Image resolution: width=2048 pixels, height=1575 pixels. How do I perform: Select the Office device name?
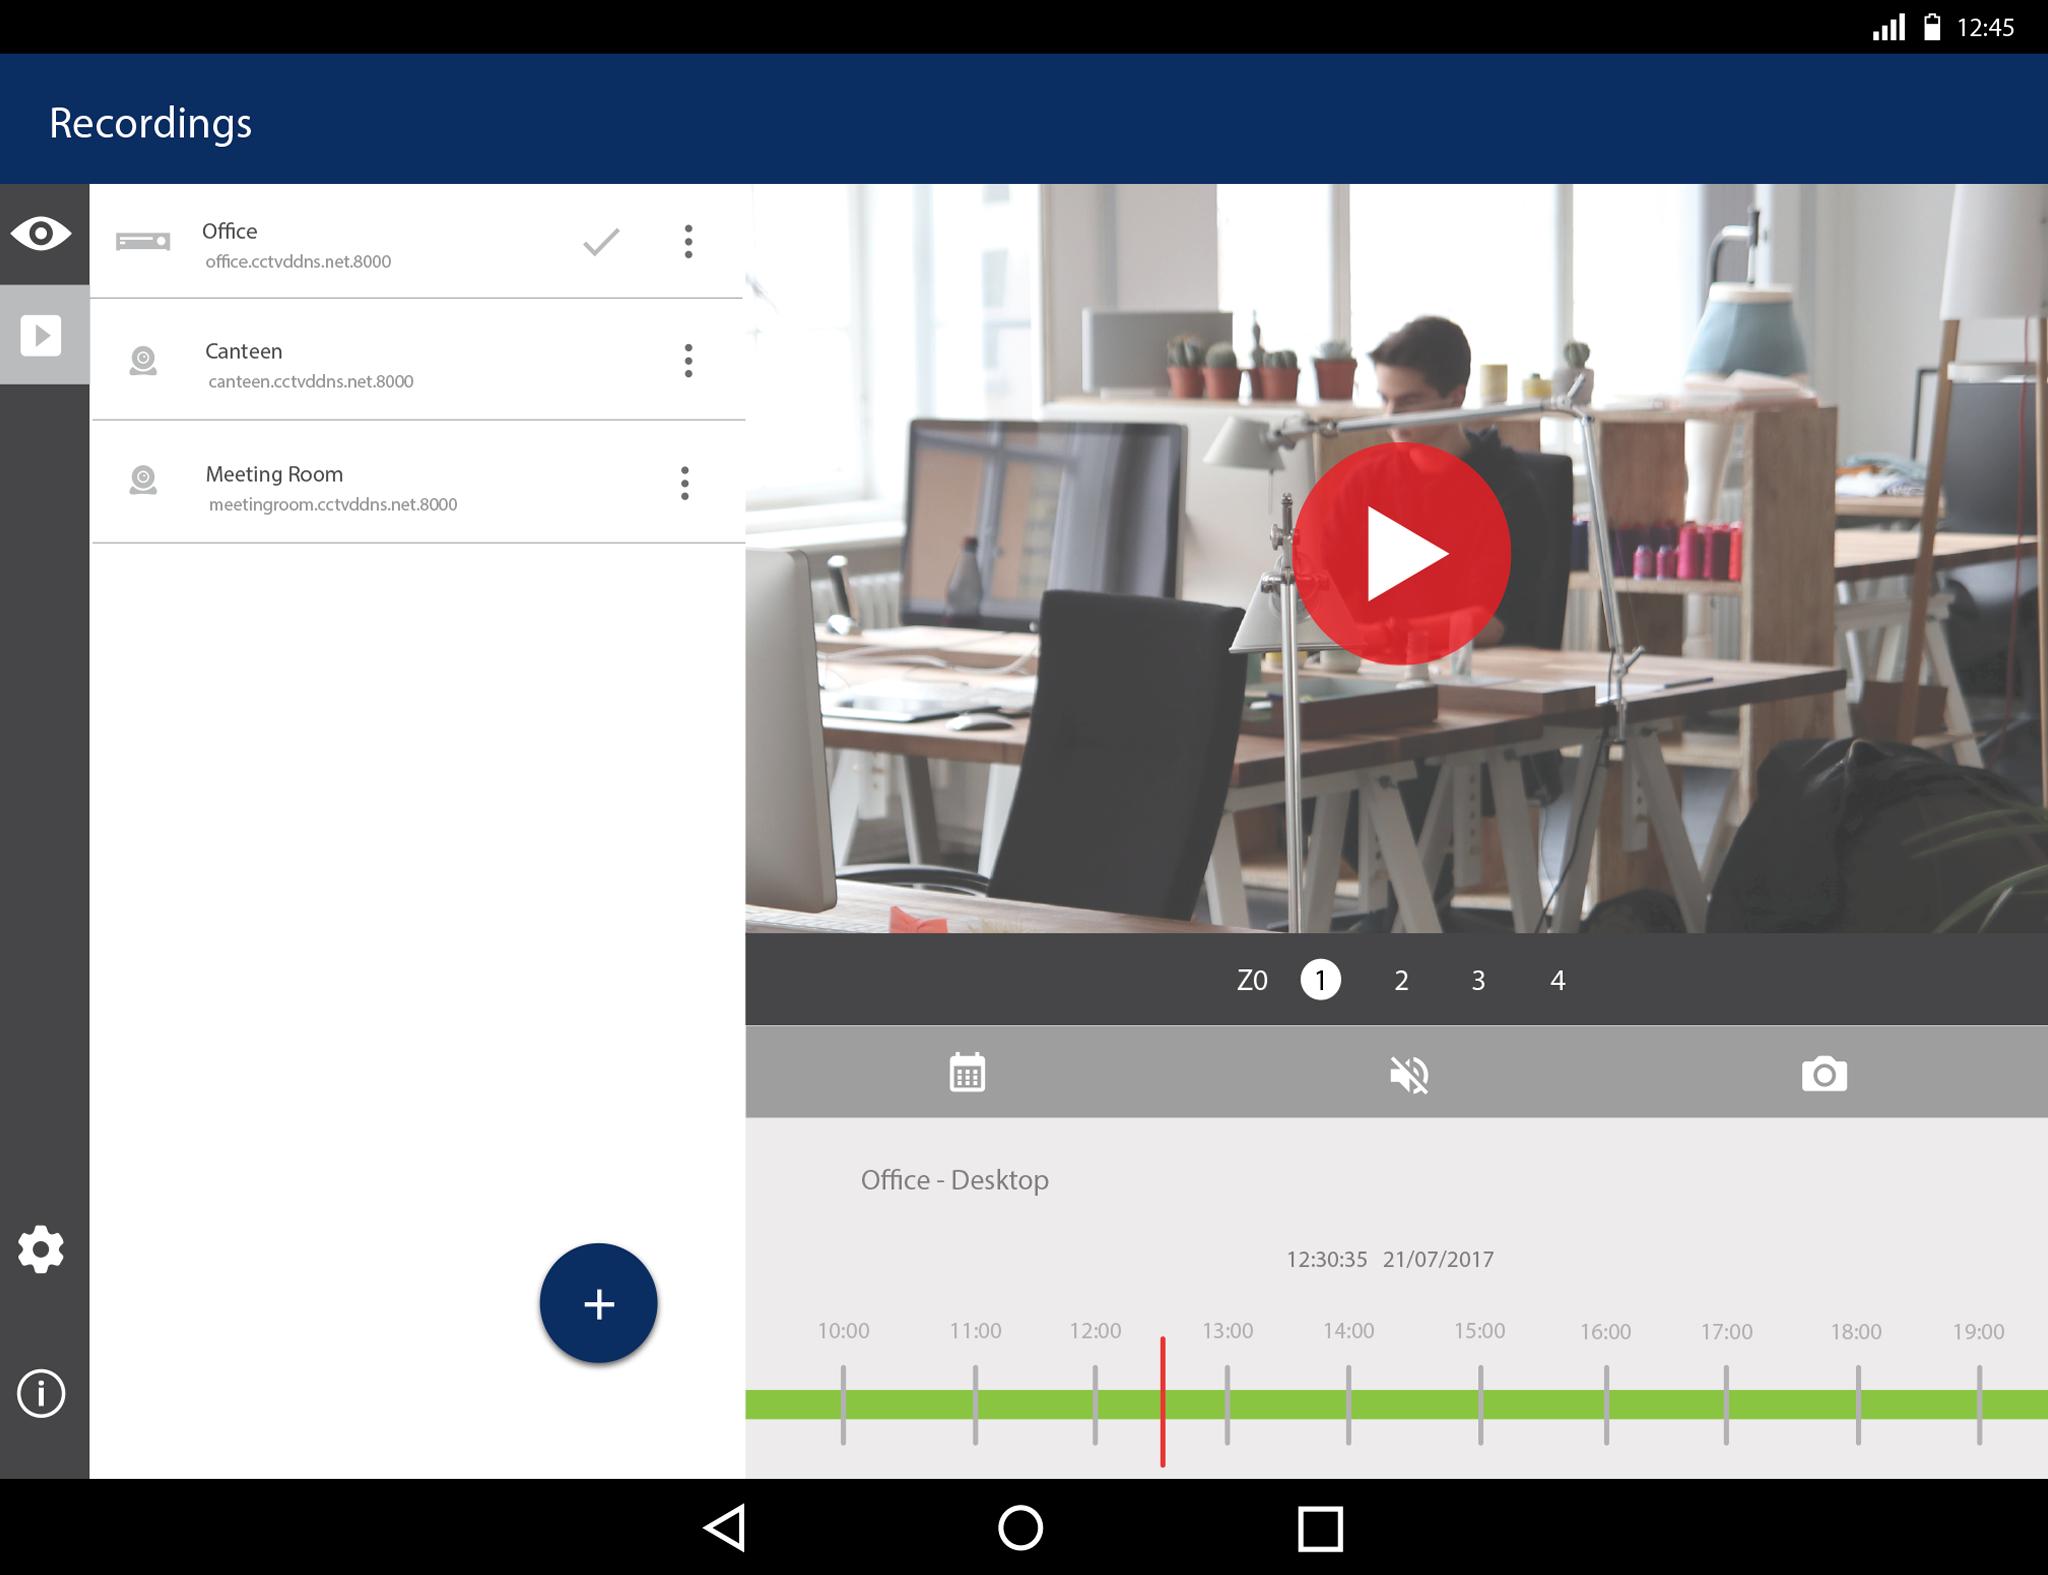230,231
